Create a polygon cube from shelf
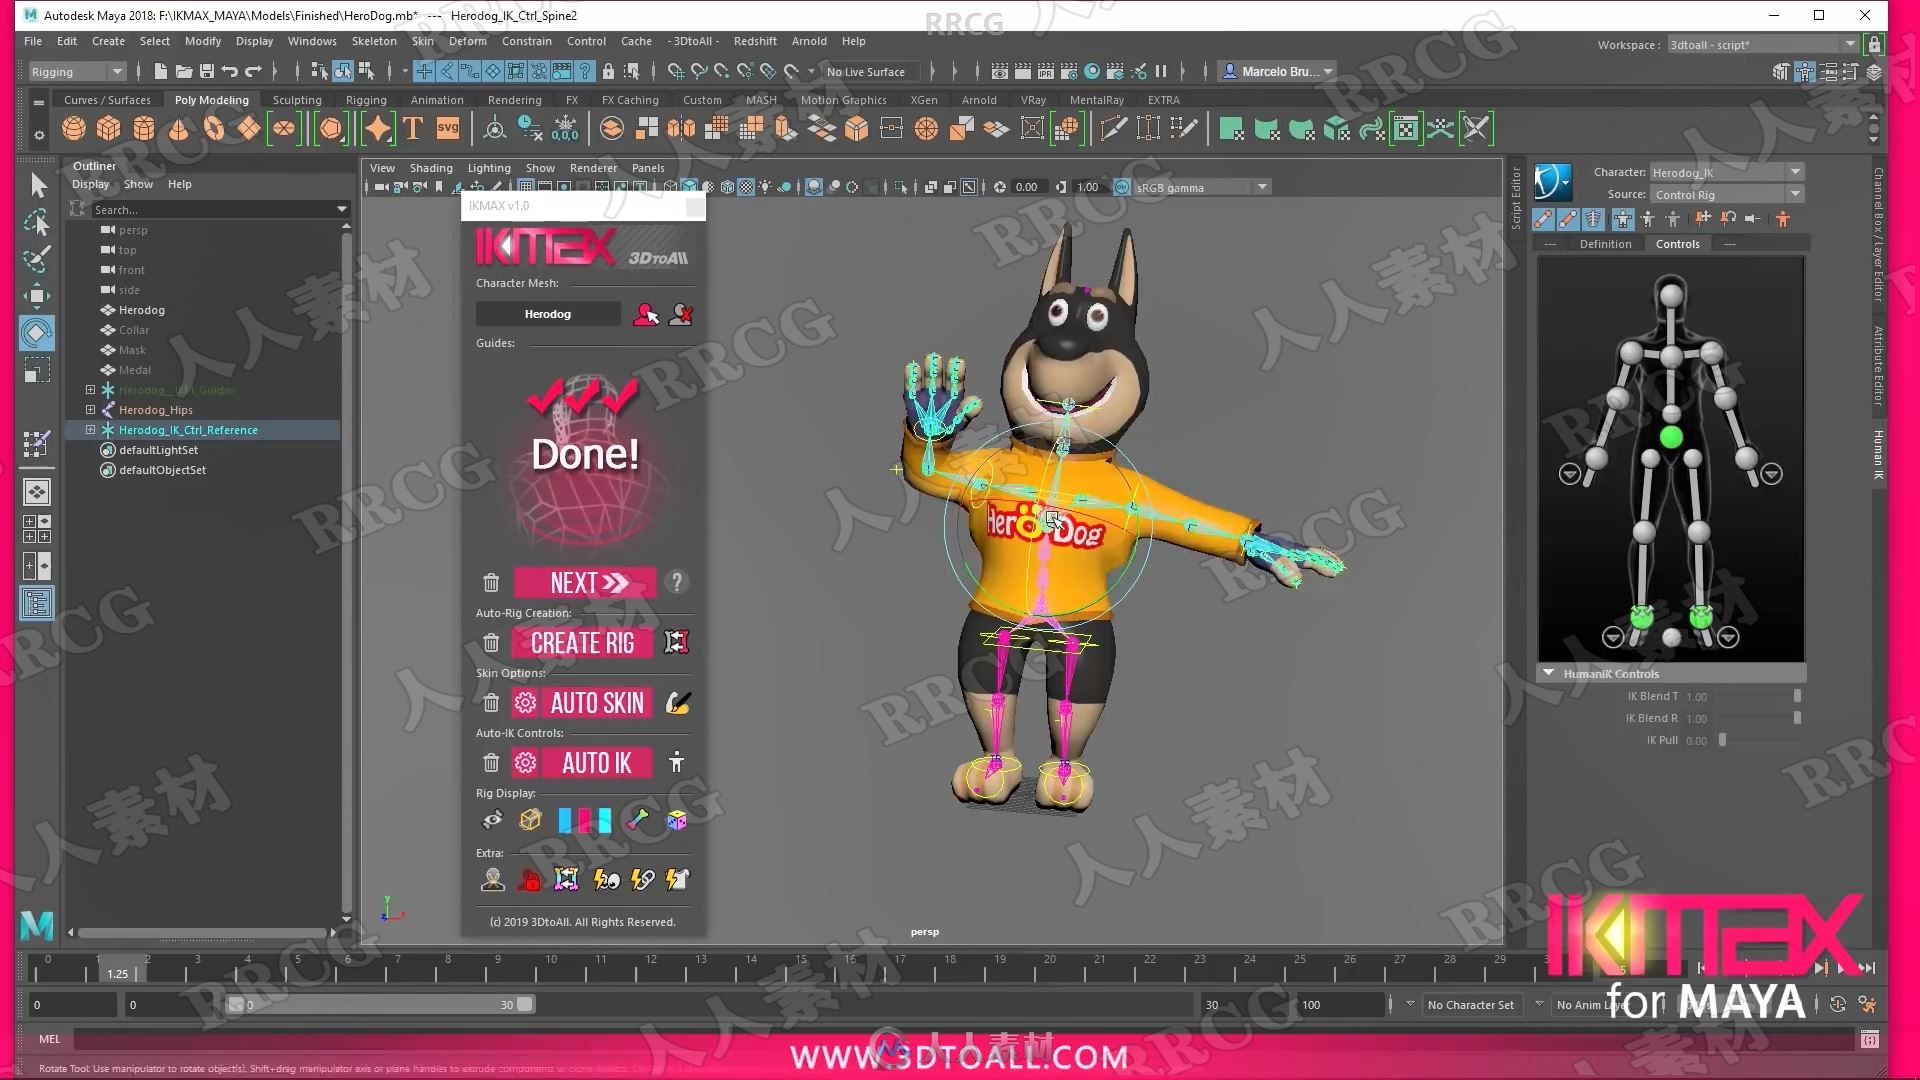Screen dimensions: 1920x1080 [x=108, y=128]
